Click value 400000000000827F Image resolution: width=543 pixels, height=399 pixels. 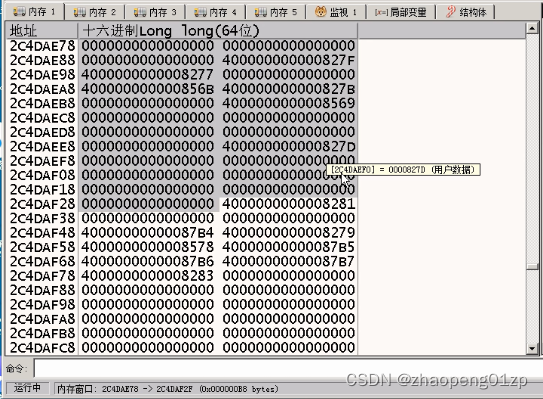289,60
